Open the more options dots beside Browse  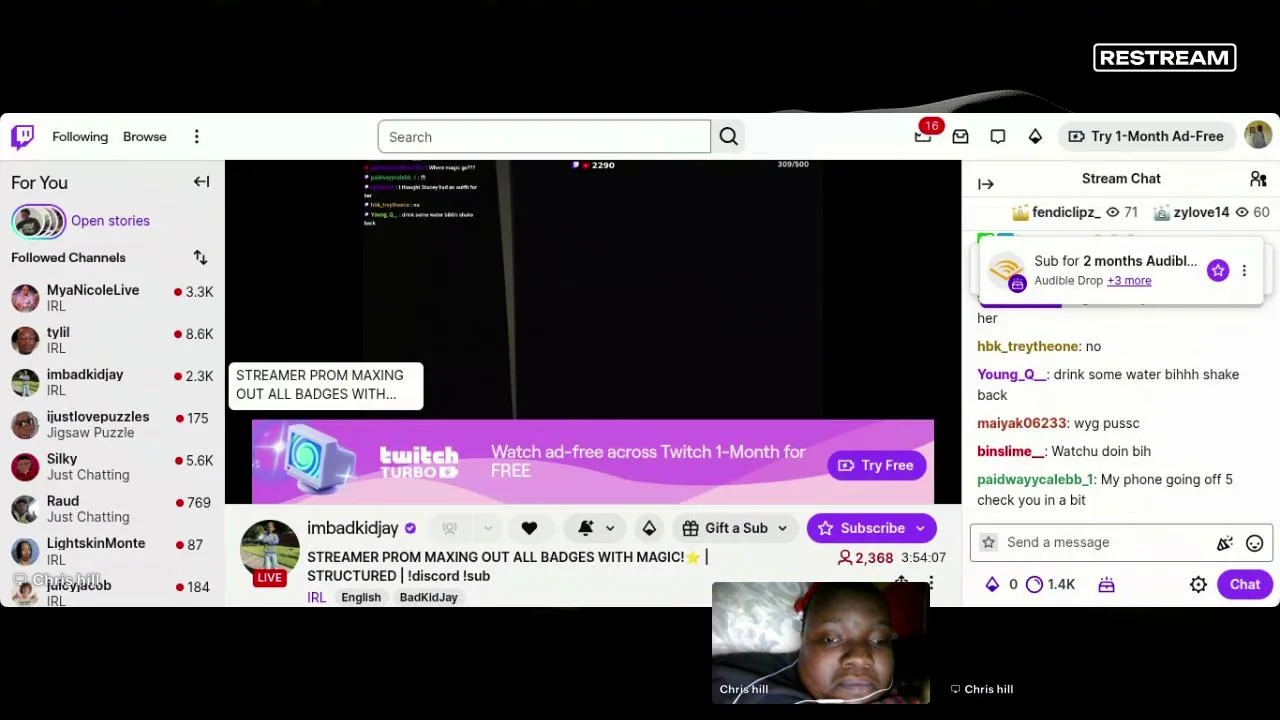click(196, 136)
